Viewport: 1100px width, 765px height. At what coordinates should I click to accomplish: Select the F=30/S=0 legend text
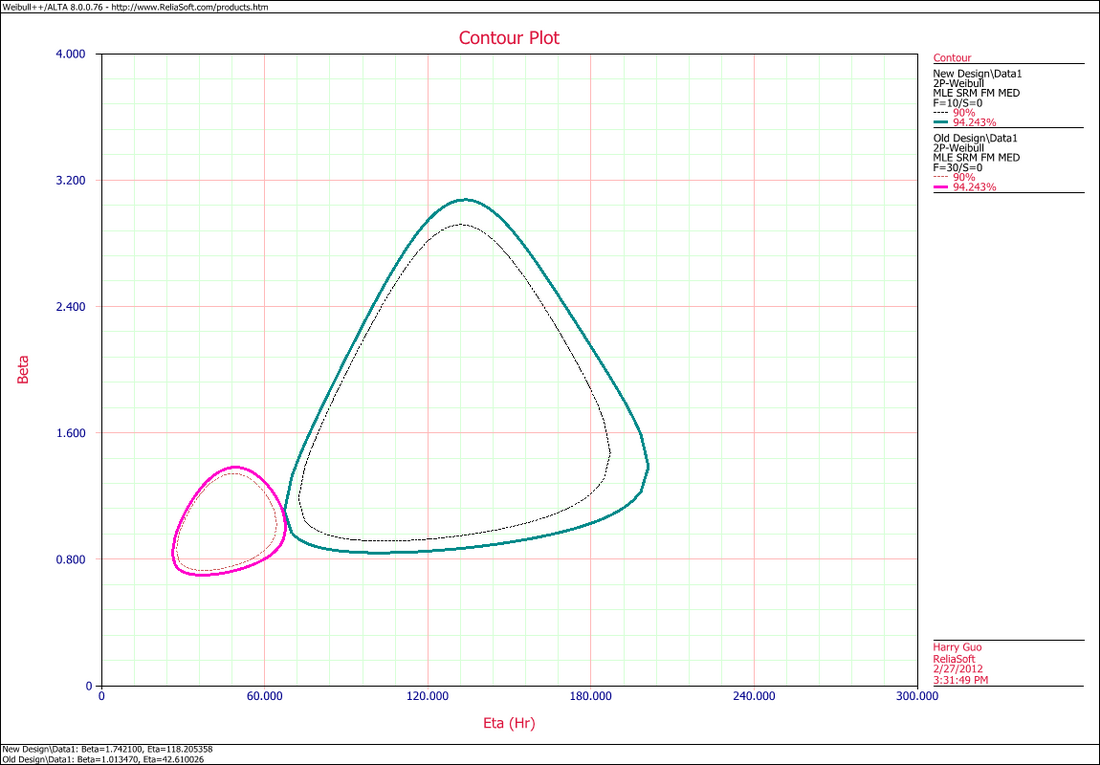coord(957,167)
